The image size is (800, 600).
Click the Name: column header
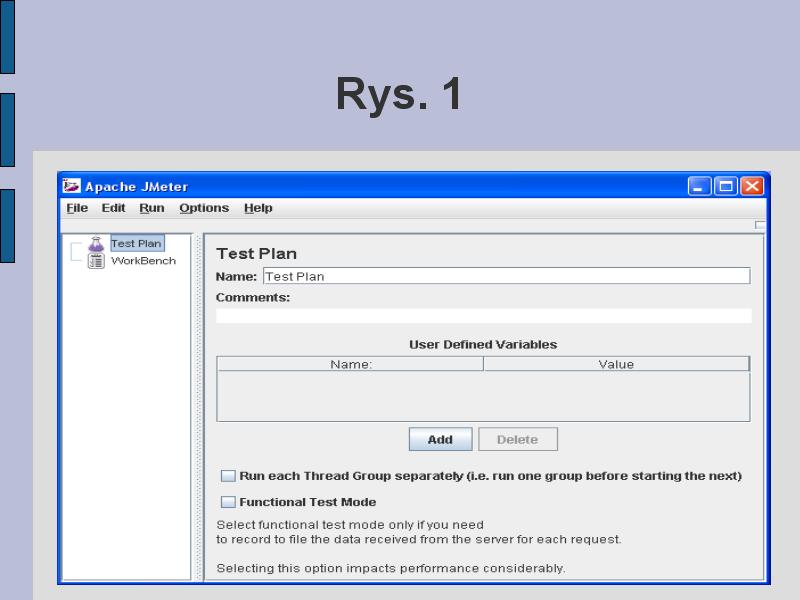350,364
